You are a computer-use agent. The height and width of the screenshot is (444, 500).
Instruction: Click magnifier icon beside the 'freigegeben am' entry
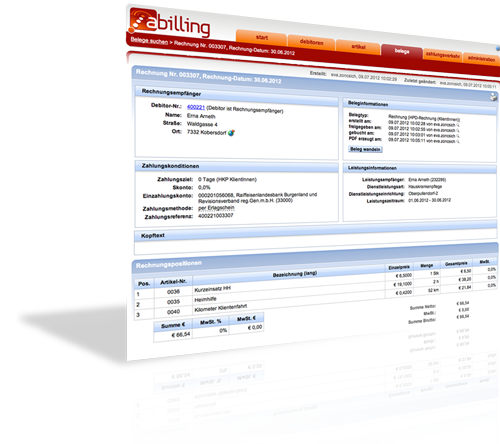[x=458, y=130]
